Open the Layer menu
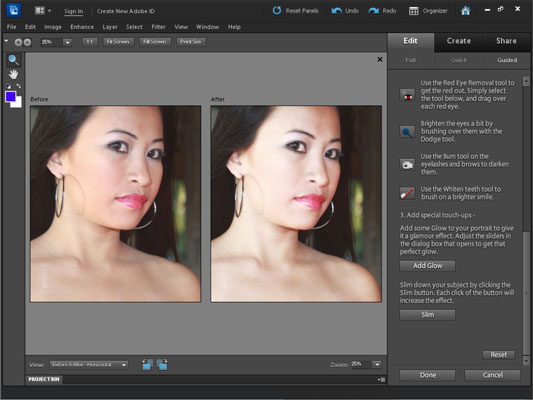533x400 pixels. (x=110, y=27)
